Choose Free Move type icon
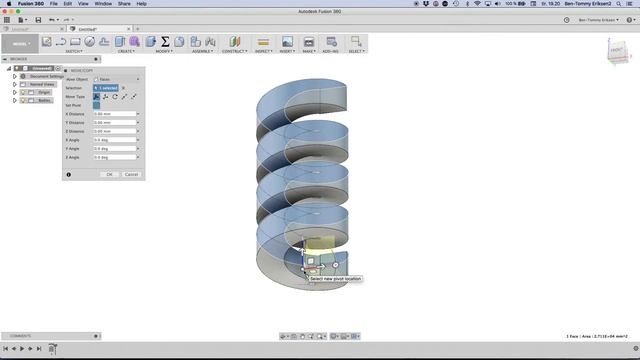 coord(96,97)
